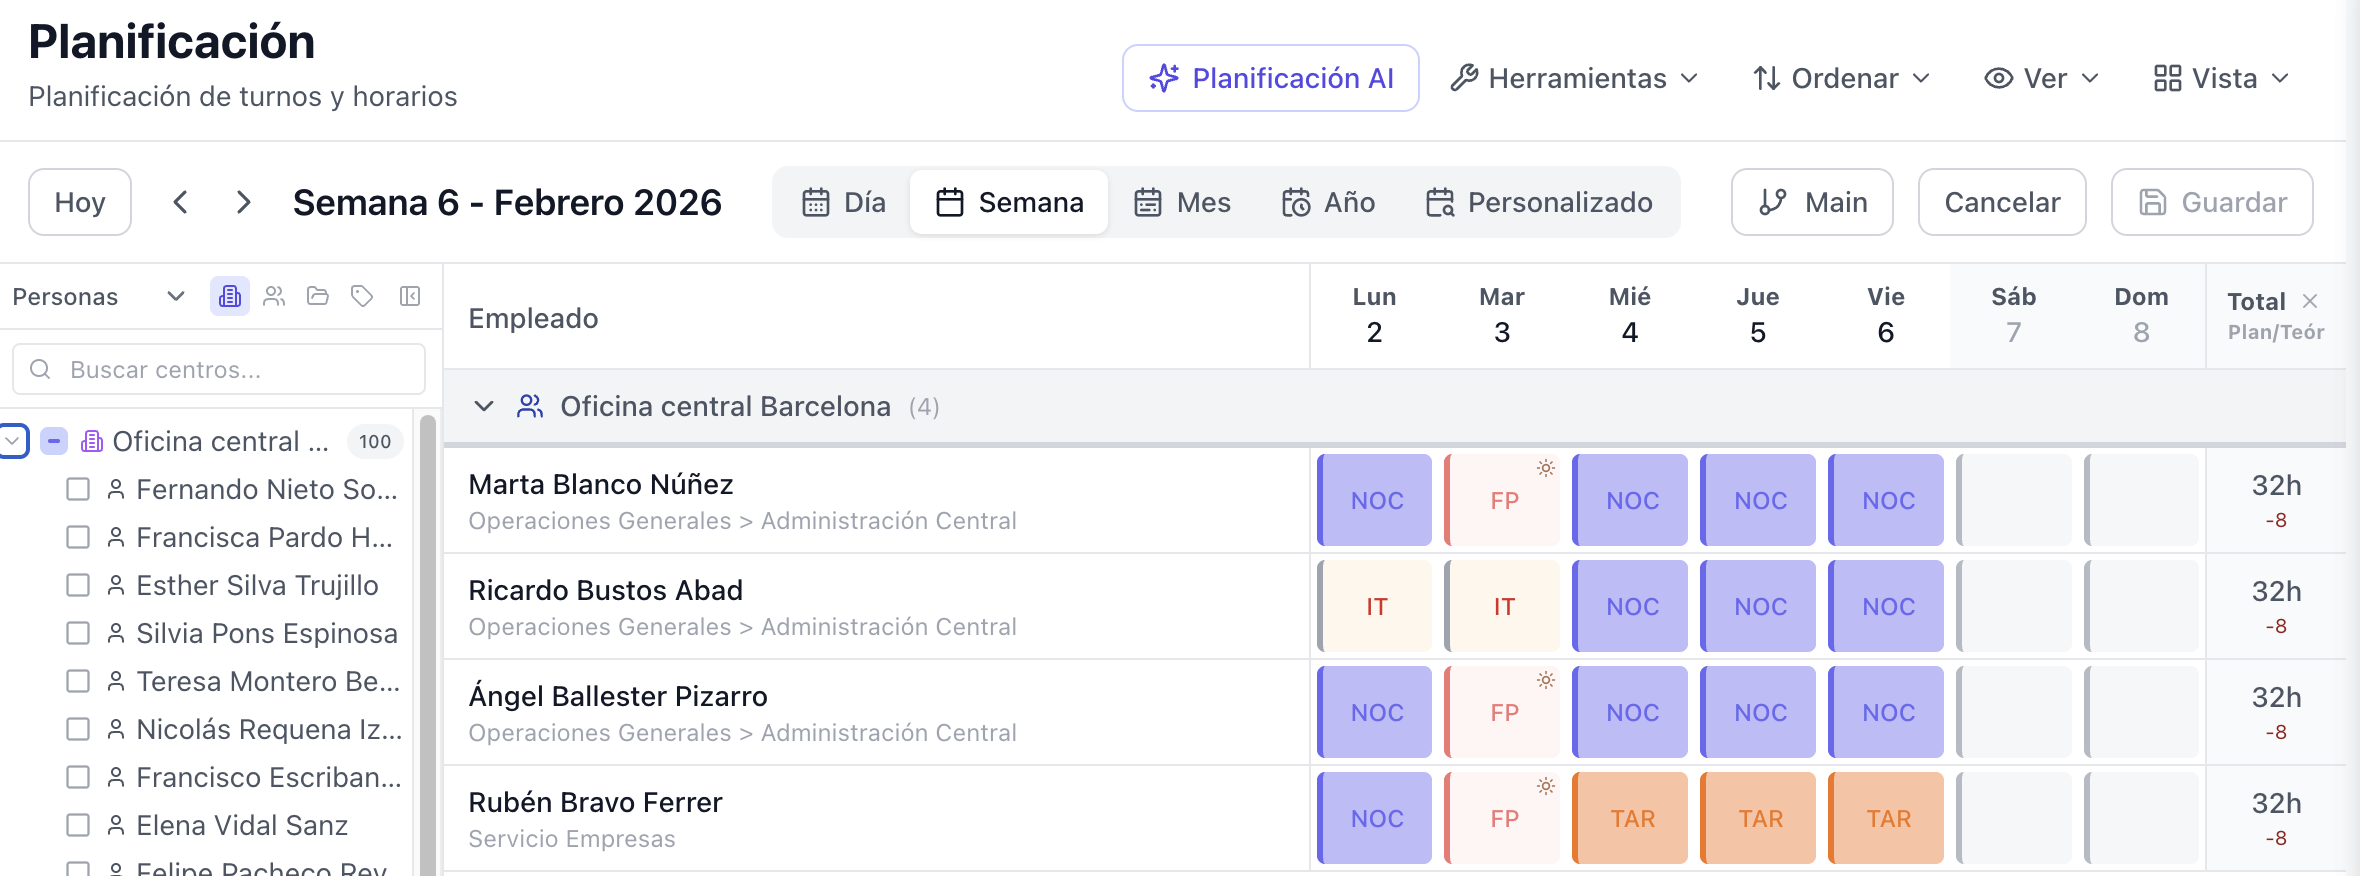
Task: Click the people icon next to Personas
Action: click(274, 296)
